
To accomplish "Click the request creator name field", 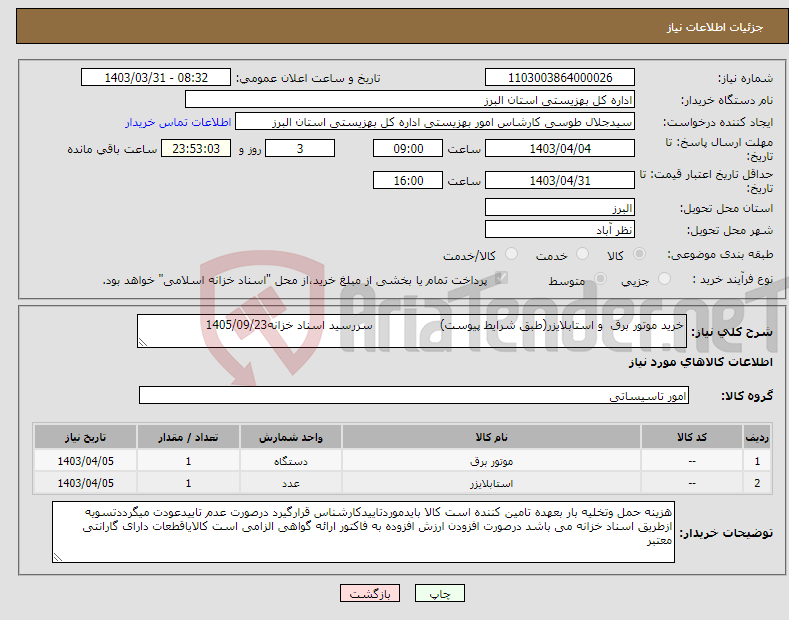I will click(435, 122).
